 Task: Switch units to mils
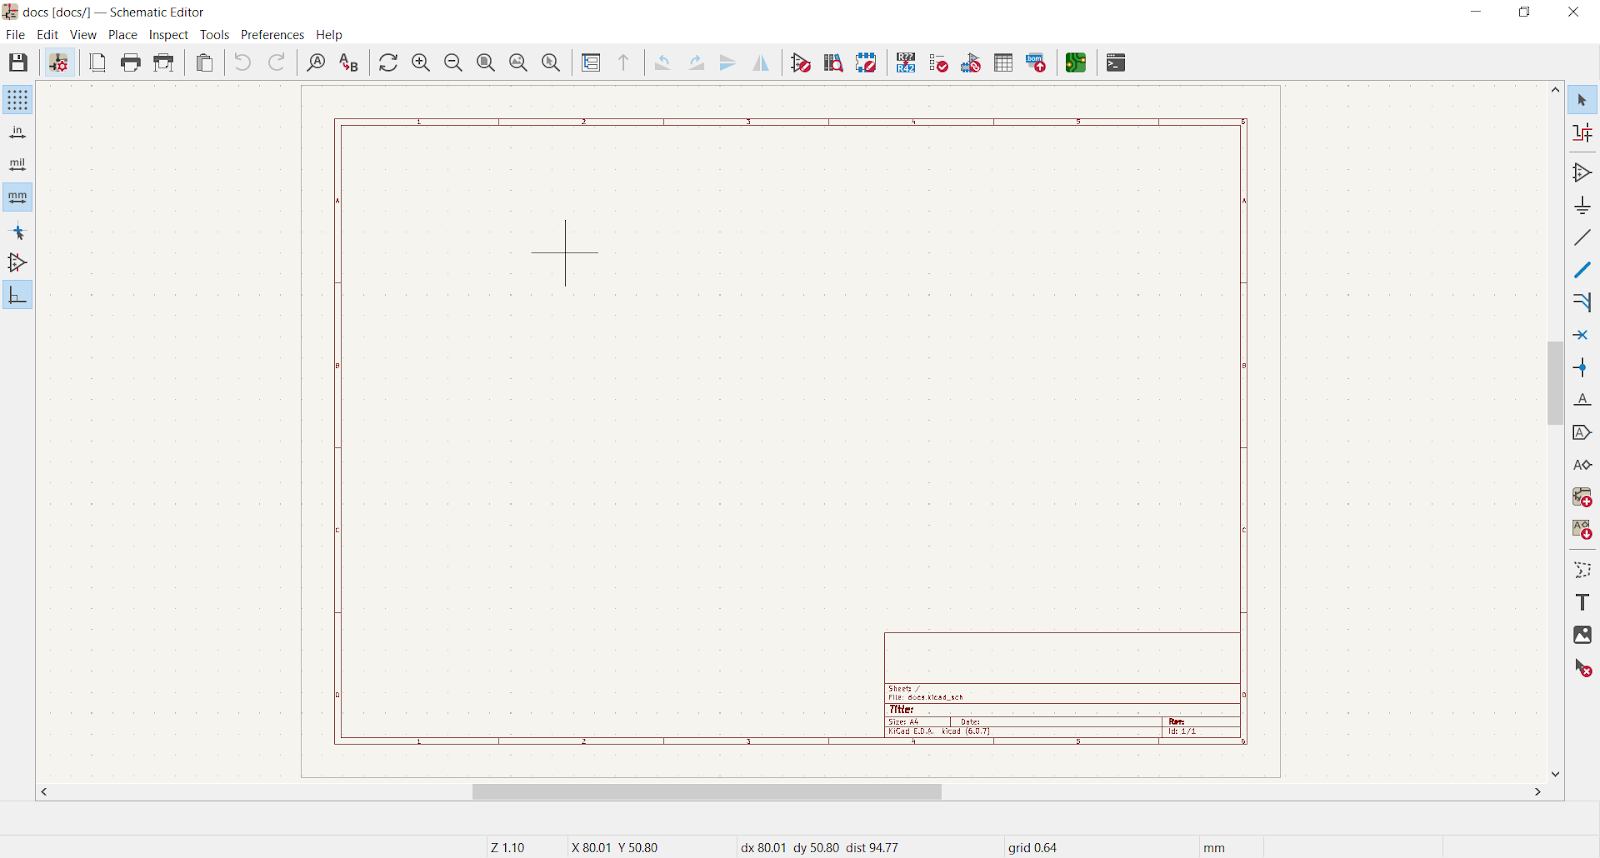point(17,165)
